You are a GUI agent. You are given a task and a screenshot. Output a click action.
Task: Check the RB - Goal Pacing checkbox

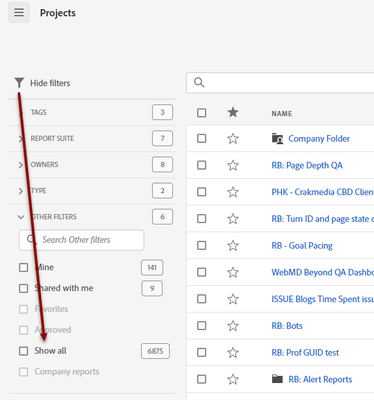pos(202,245)
